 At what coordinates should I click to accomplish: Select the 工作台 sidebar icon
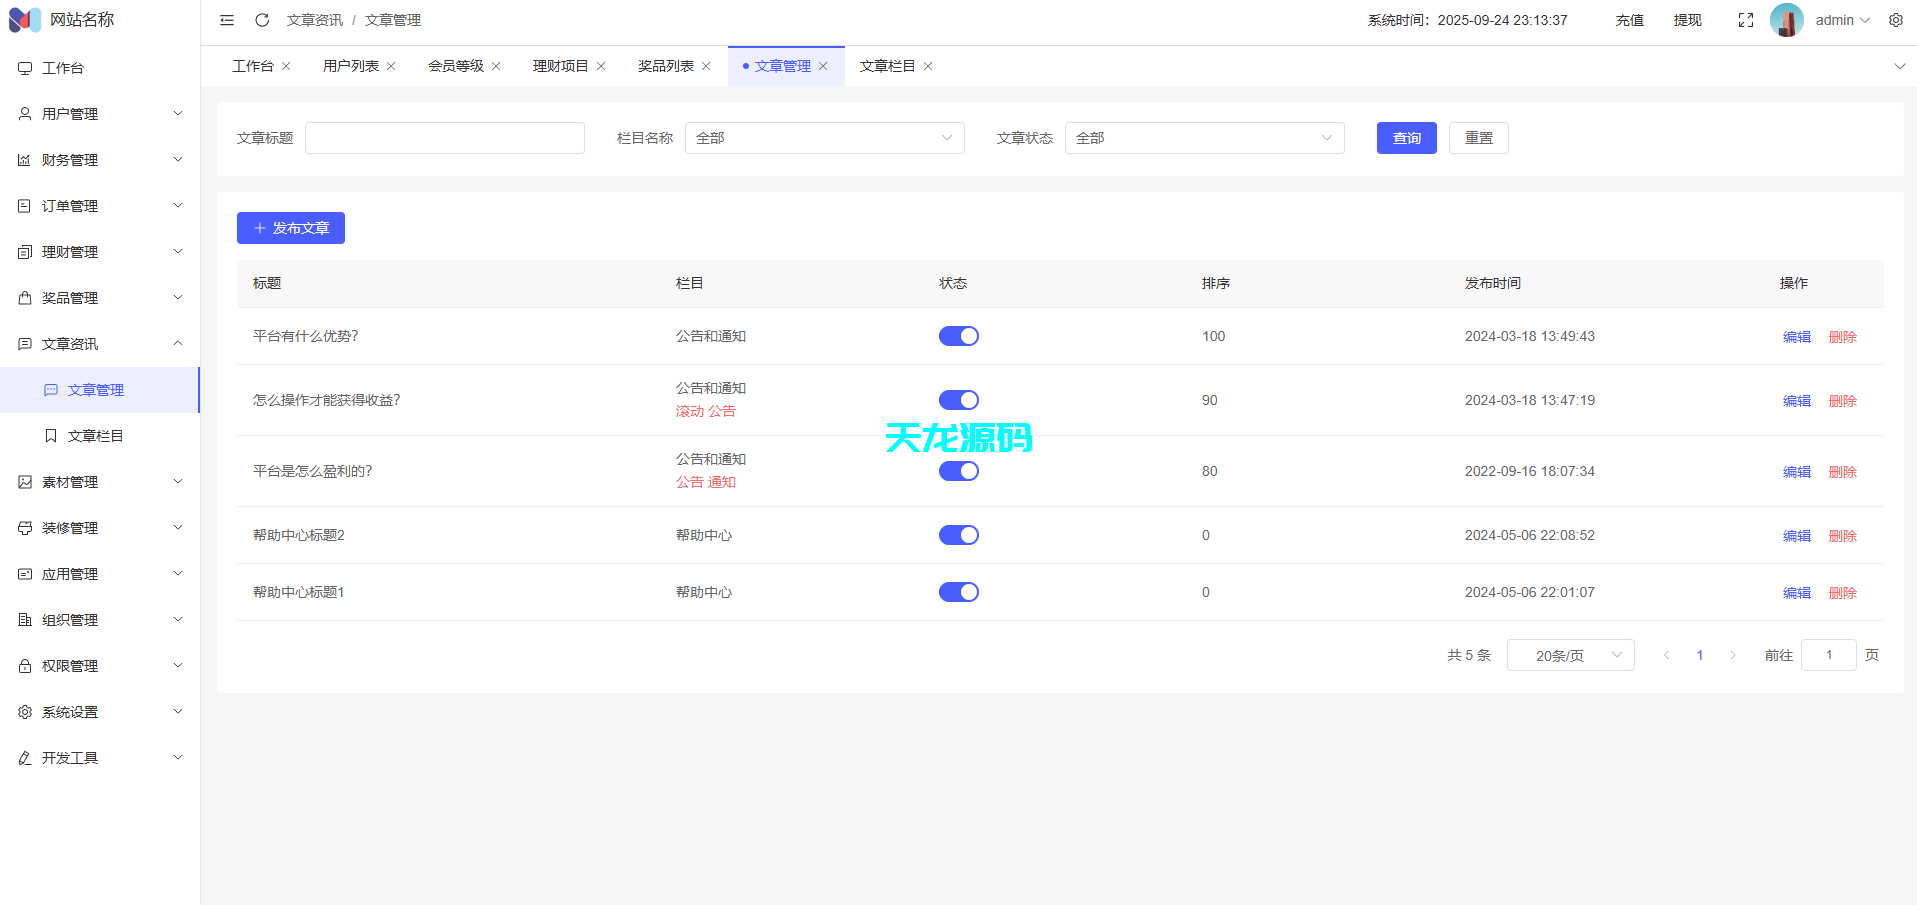coord(24,67)
